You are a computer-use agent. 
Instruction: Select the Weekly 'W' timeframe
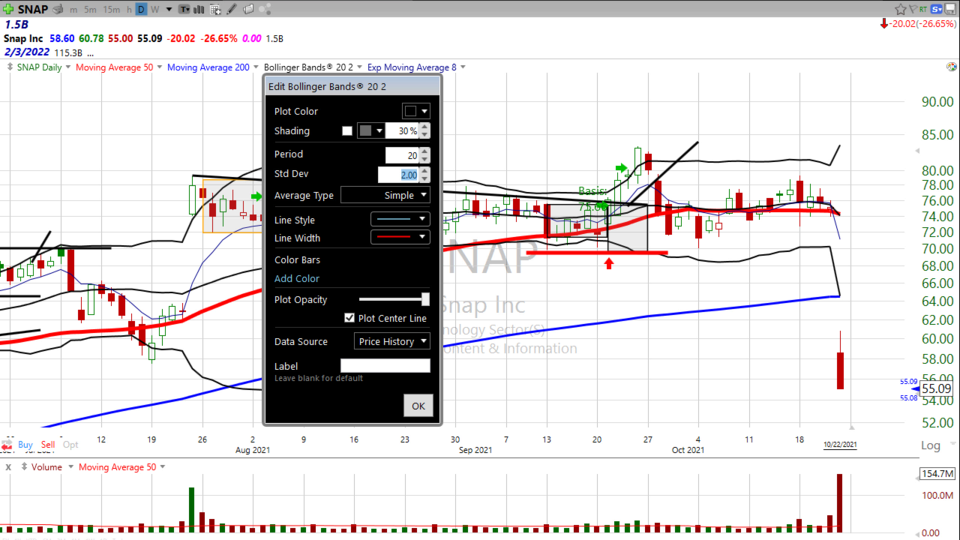click(155, 9)
